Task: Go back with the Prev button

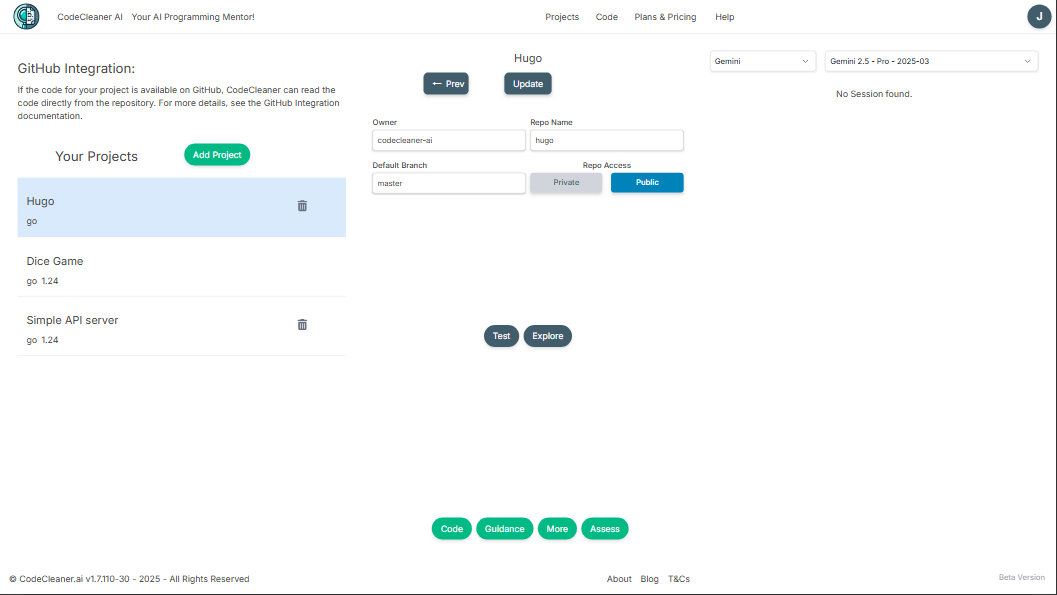Action: [446, 84]
